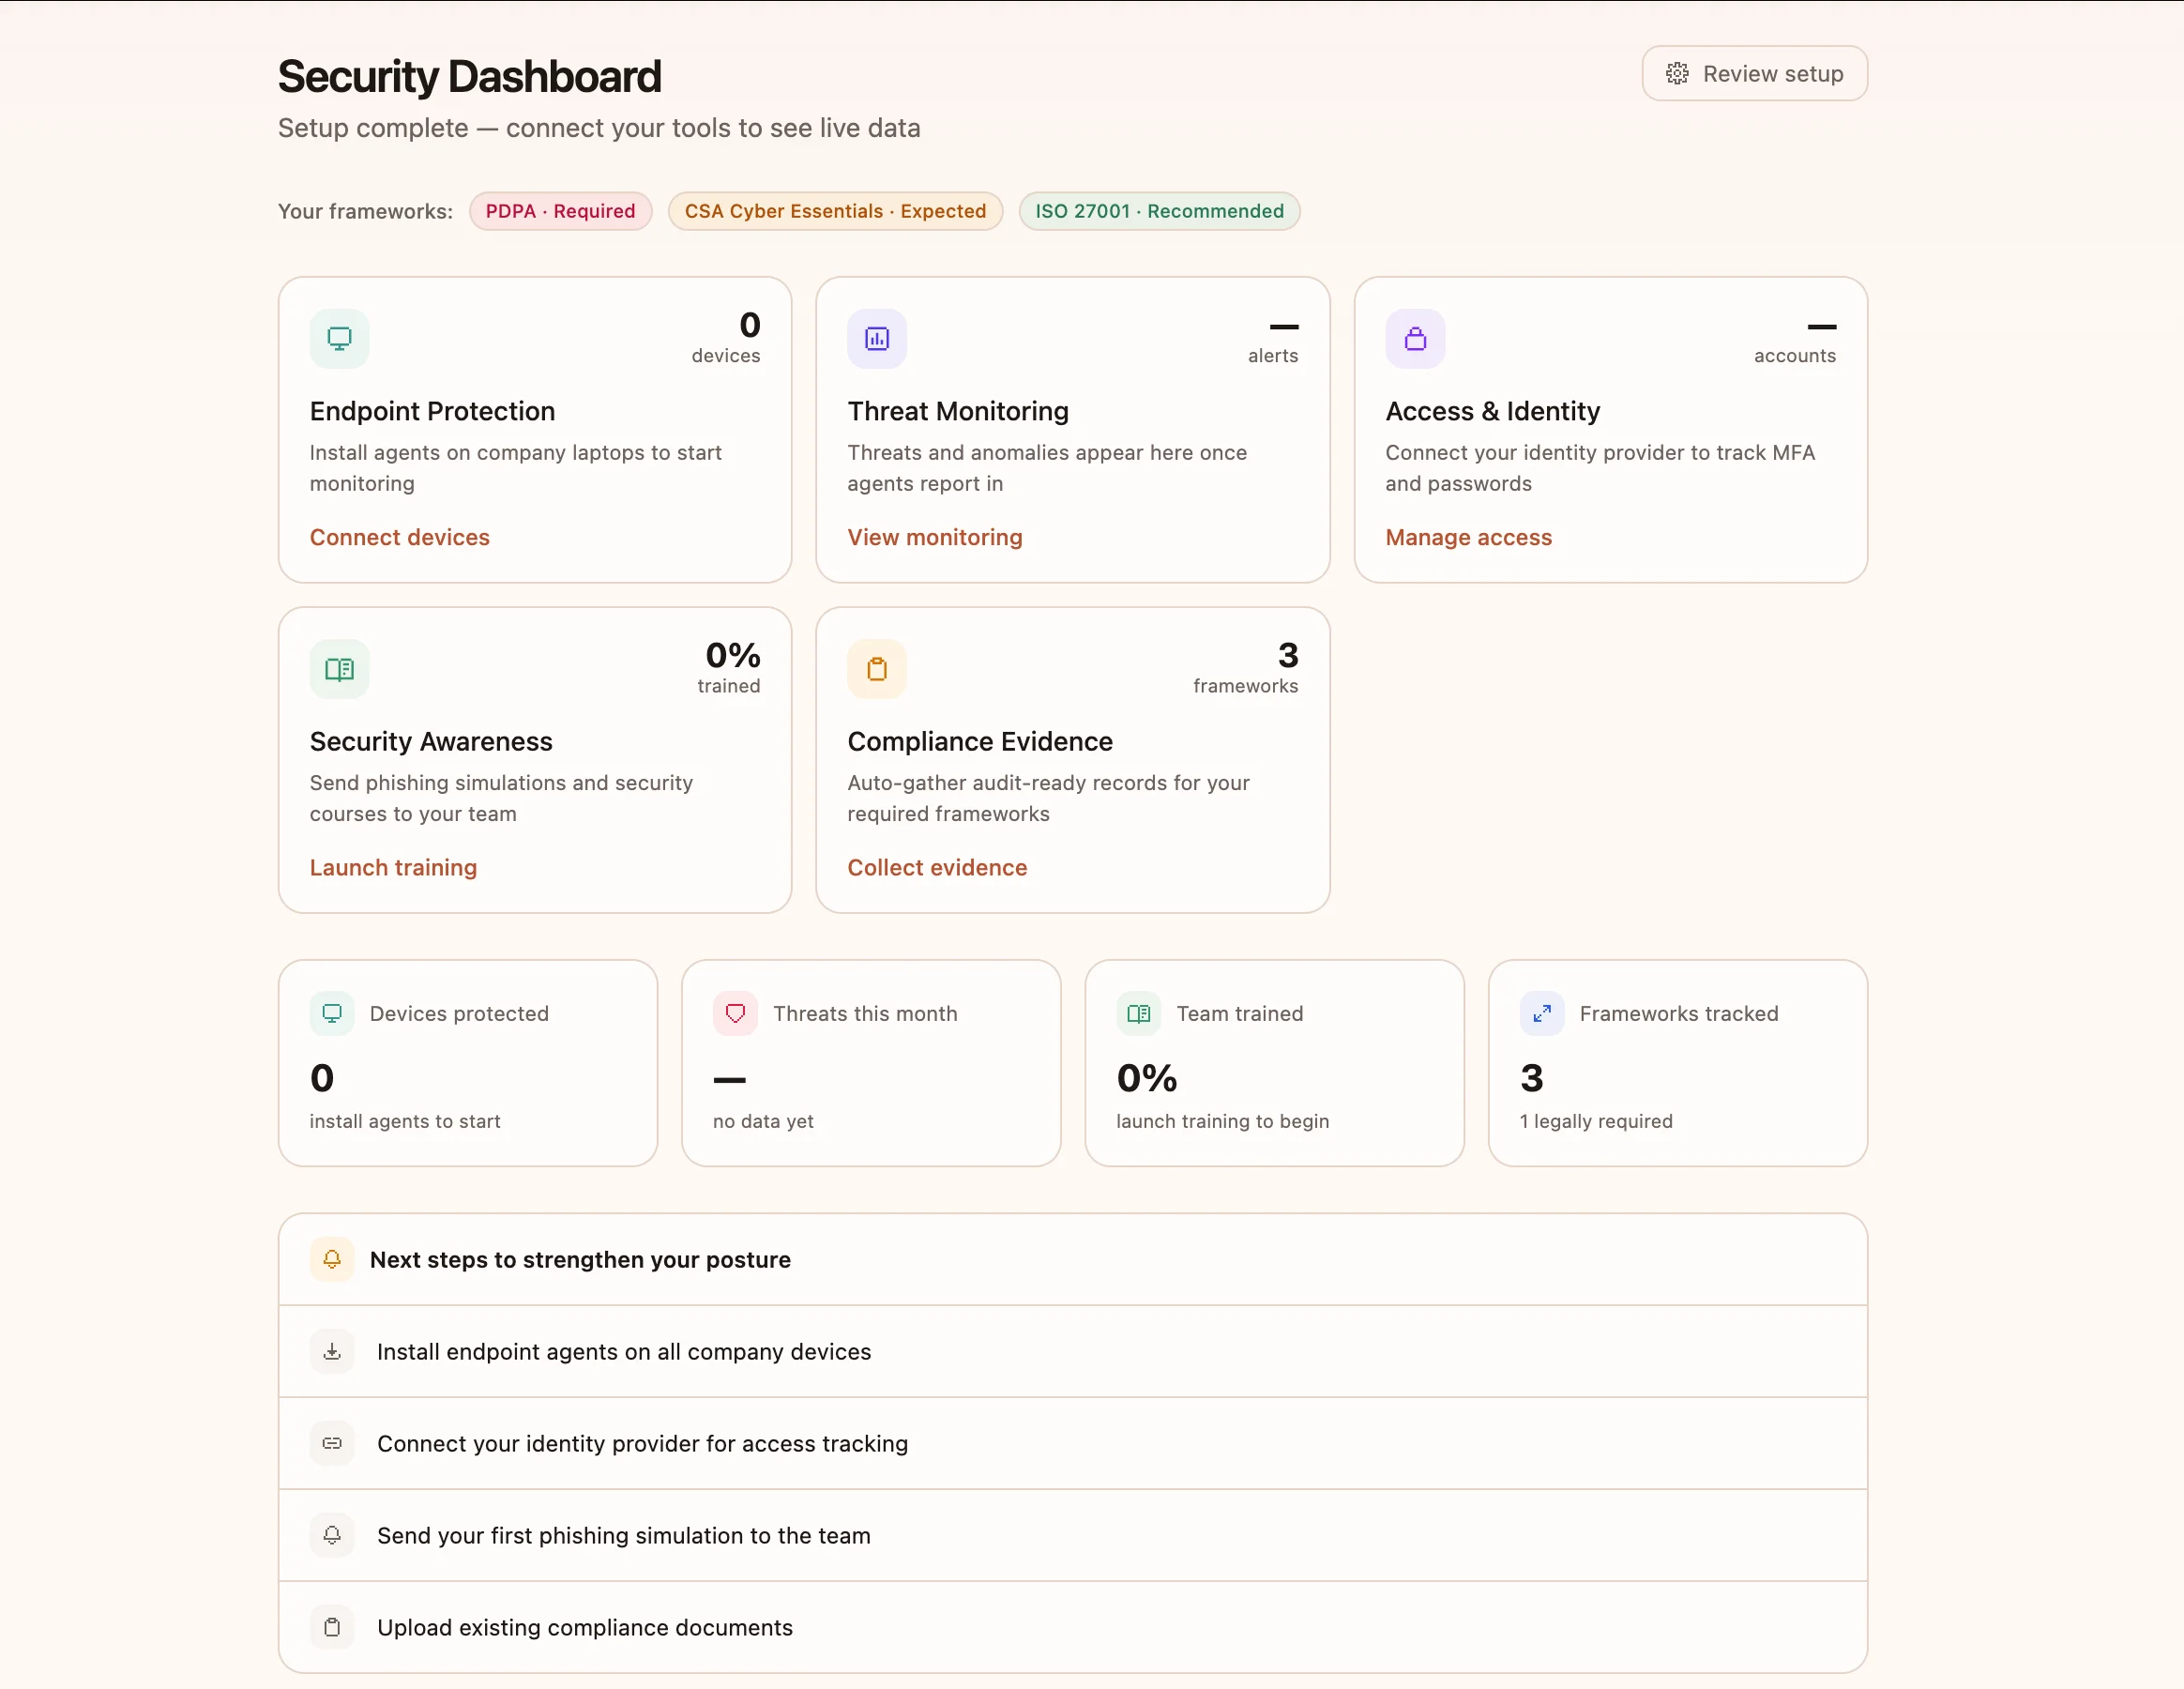2184x1689 pixels.
Task: Open Review setup
Action: [1754, 73]
